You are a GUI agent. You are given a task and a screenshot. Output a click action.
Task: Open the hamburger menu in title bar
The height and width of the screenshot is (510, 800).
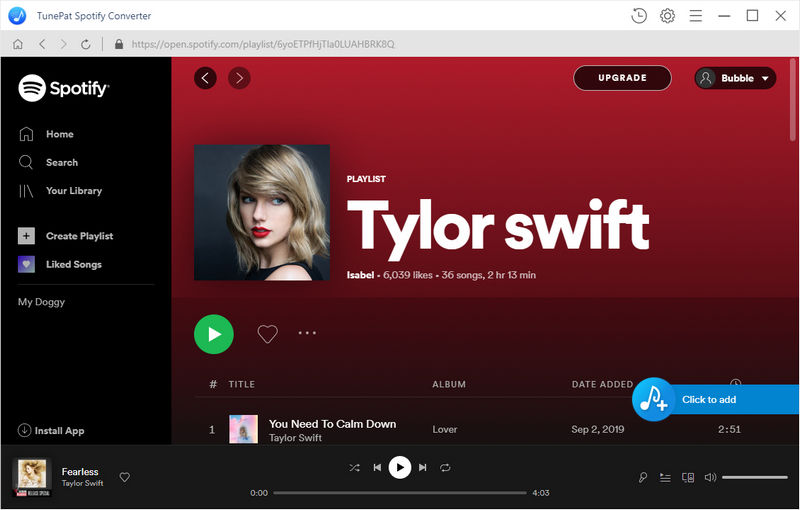tap(696, 16)
